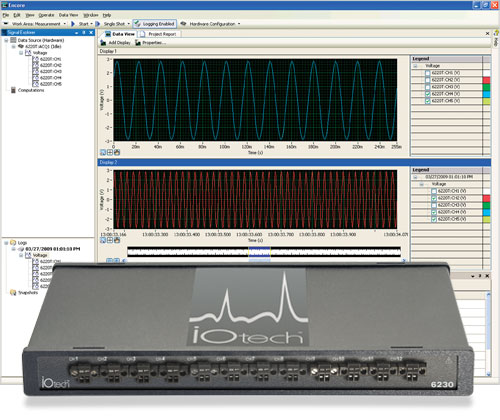Uncheck 6220T CH5 in Display 2 legend
Screen dimensions: 500x420
pos(434,219)
